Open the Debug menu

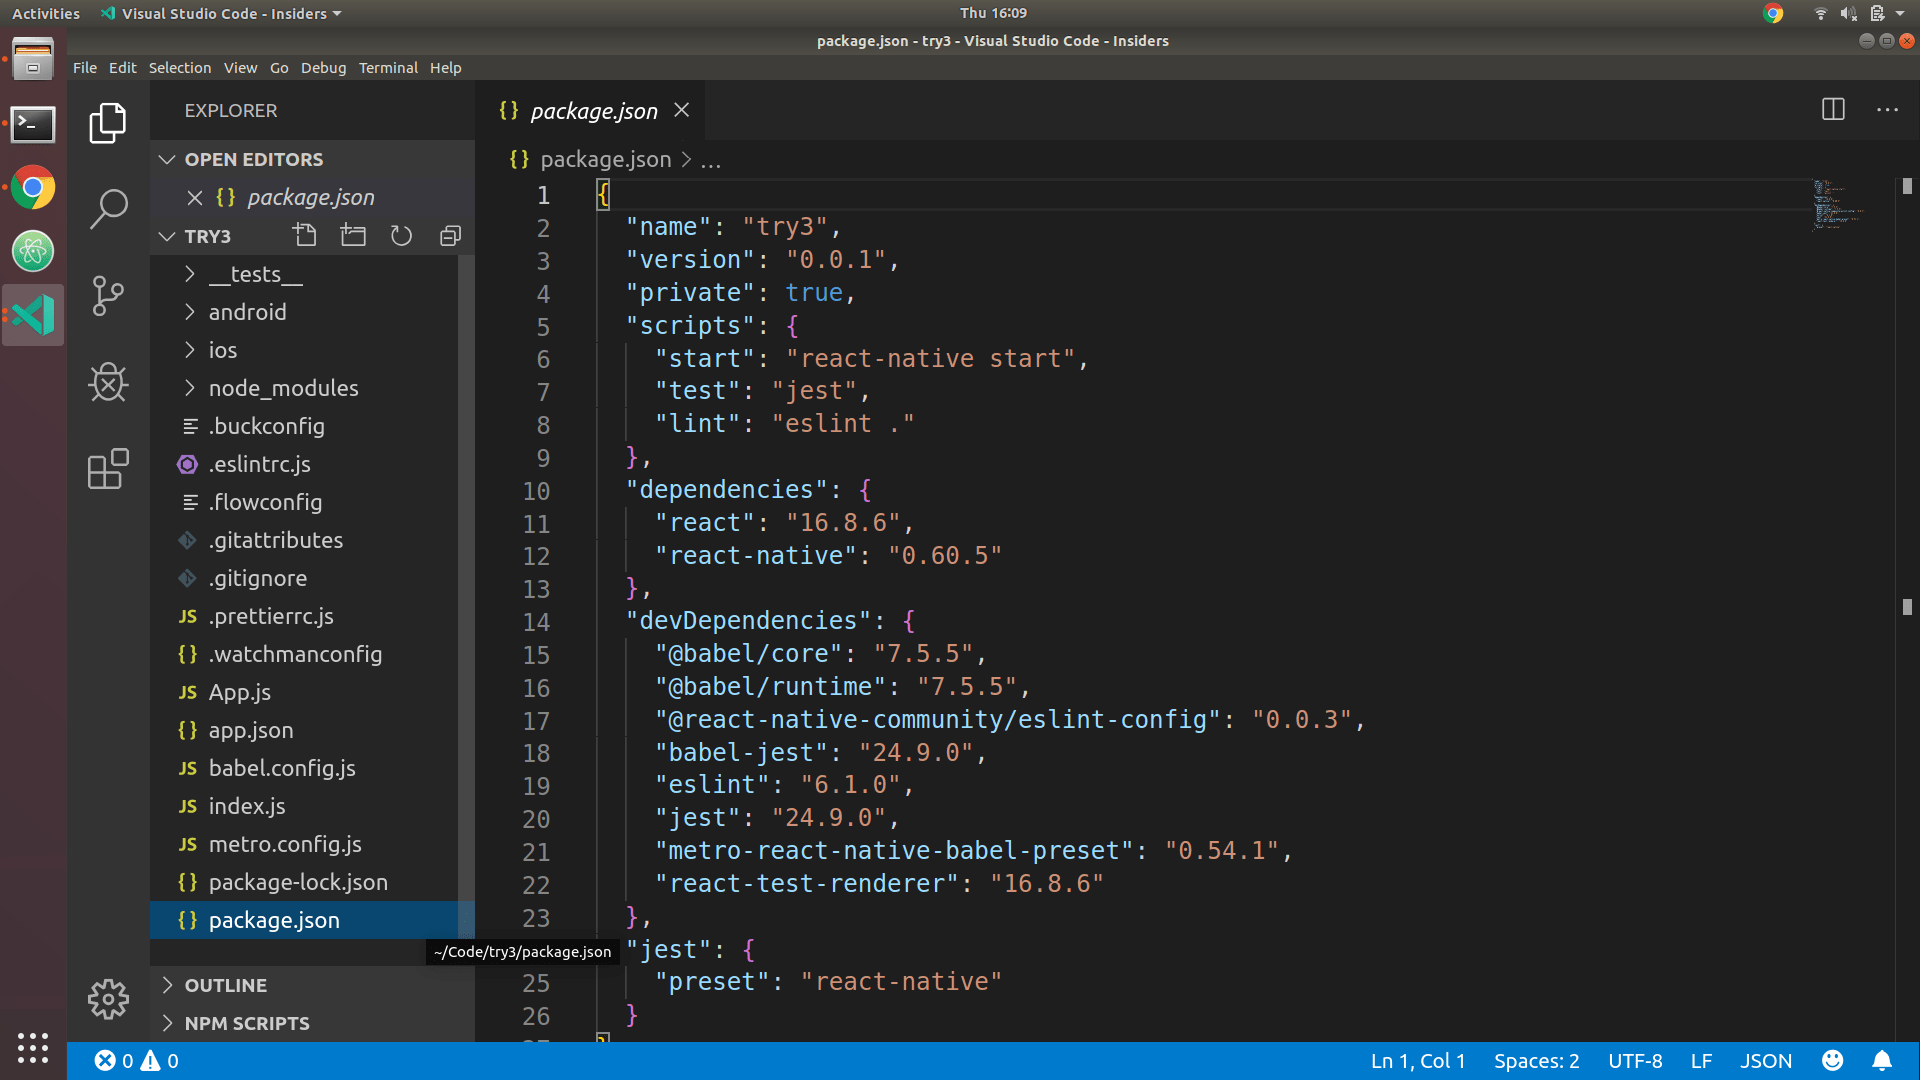pos(324,68)
